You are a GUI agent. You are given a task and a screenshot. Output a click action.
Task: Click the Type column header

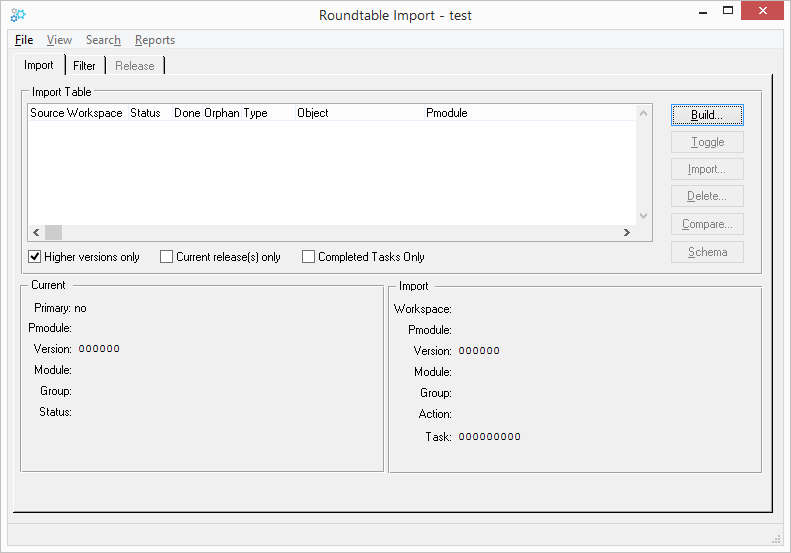[268, 113]
